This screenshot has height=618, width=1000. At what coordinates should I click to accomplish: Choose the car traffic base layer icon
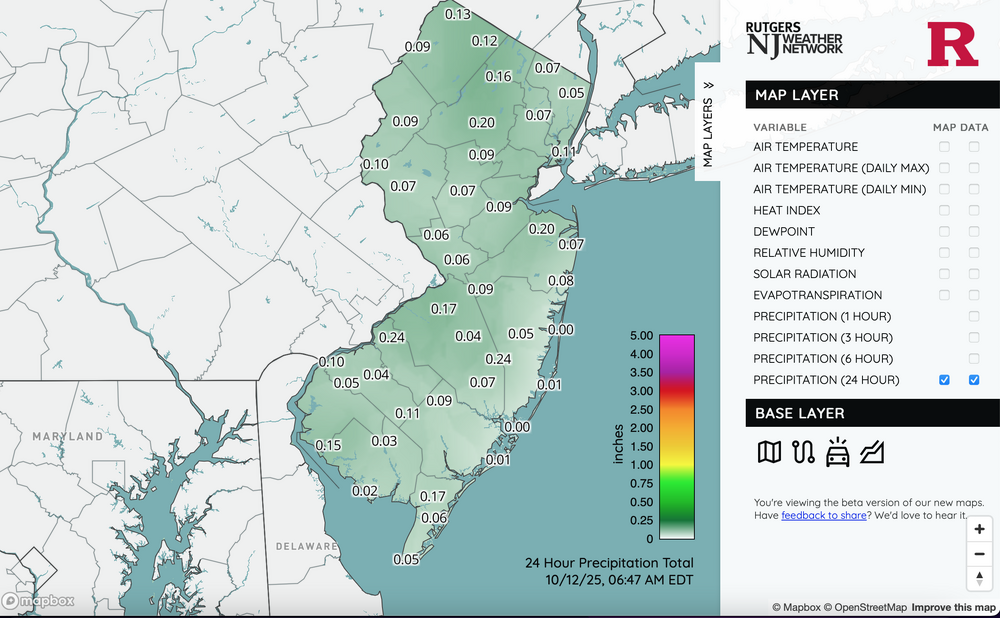pos(836,453)
